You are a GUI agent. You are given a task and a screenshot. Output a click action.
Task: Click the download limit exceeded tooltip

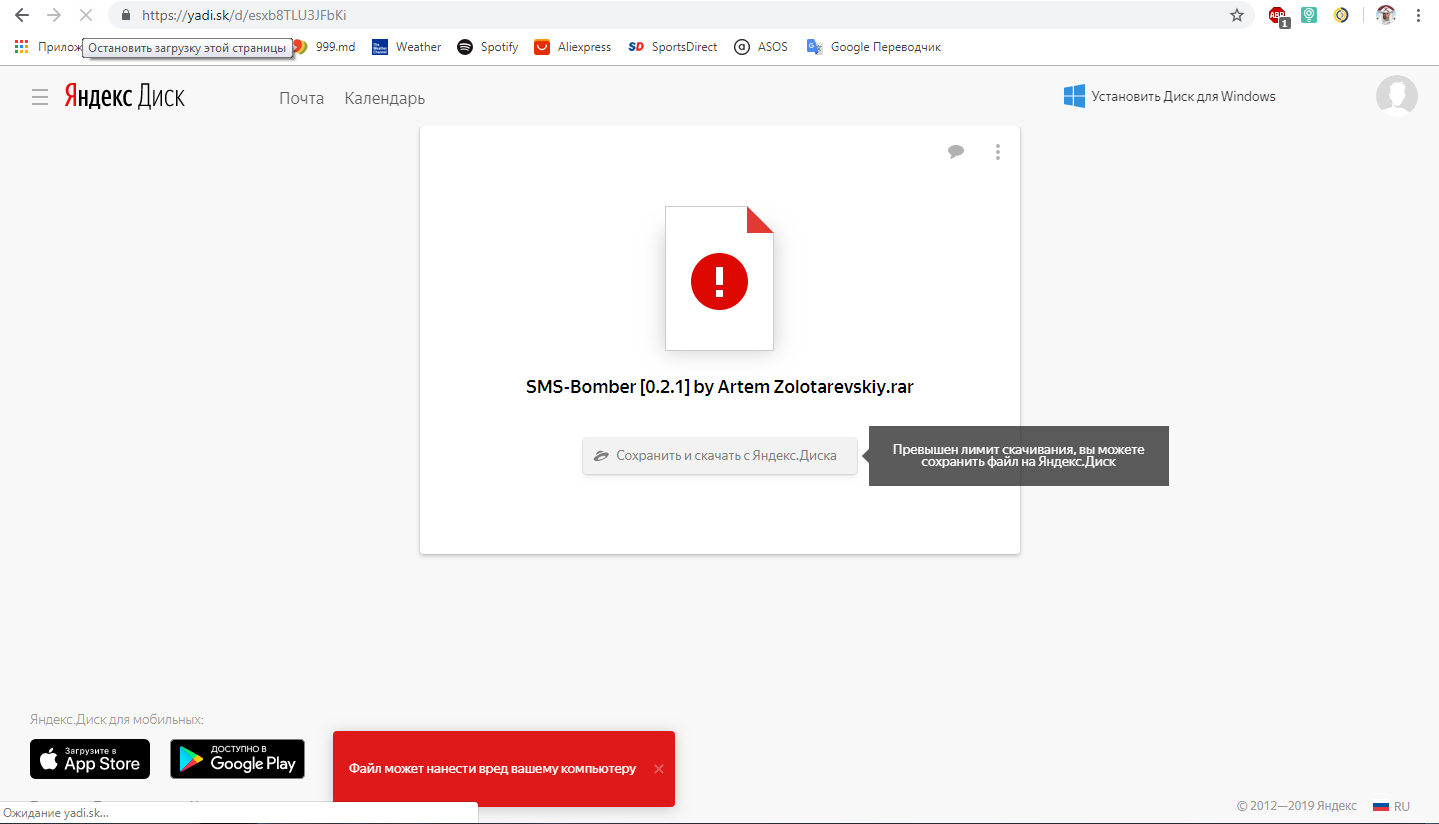(x=1018, y=456)
